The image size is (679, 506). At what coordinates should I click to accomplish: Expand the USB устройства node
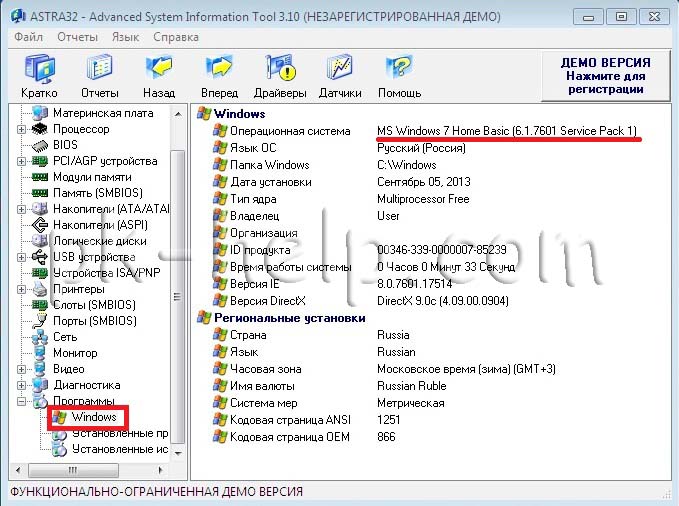(x=21, y=257)
